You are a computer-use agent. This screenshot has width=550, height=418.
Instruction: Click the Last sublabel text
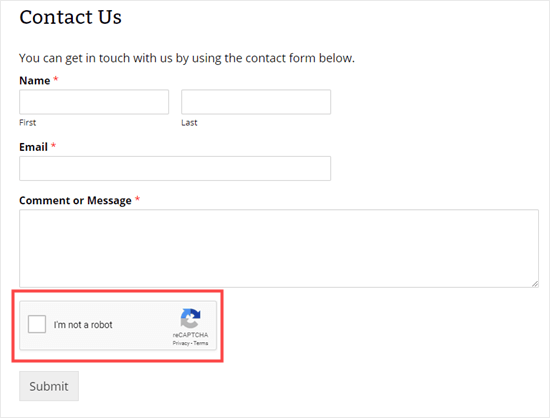[189, 123]
